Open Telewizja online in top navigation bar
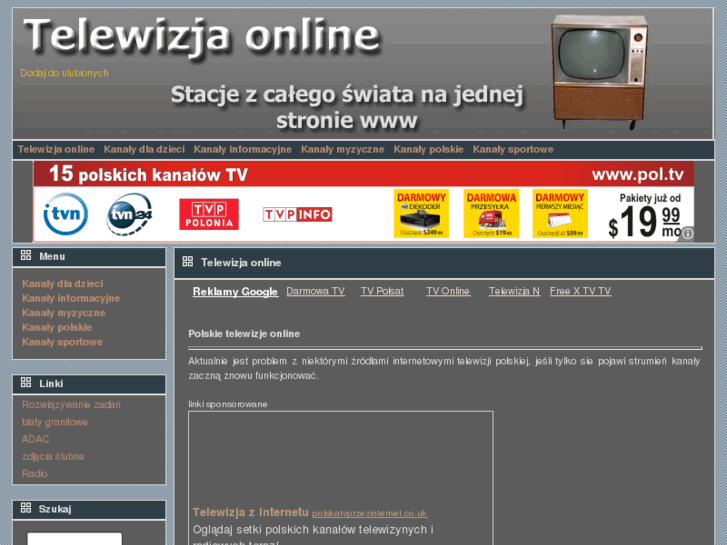Image resolution: width=727 pixels, height=545 pixels. 56,149
